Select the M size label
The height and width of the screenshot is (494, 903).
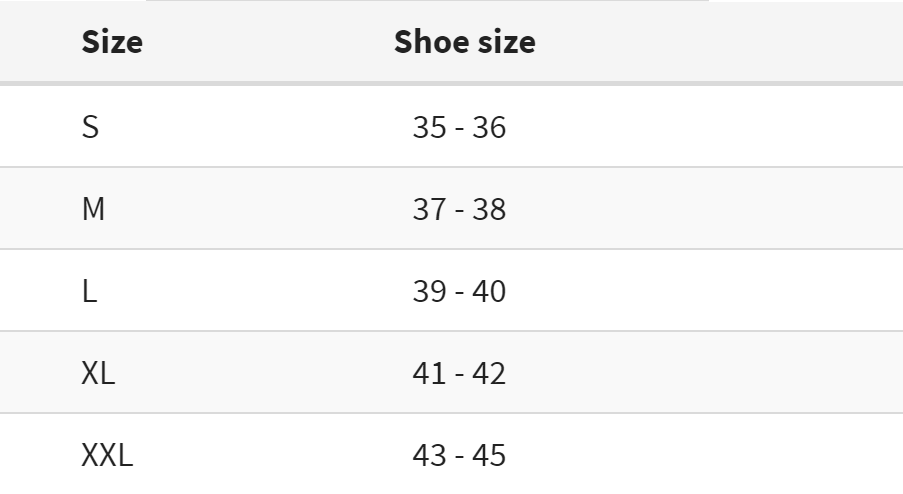click(x=93, y=210)
